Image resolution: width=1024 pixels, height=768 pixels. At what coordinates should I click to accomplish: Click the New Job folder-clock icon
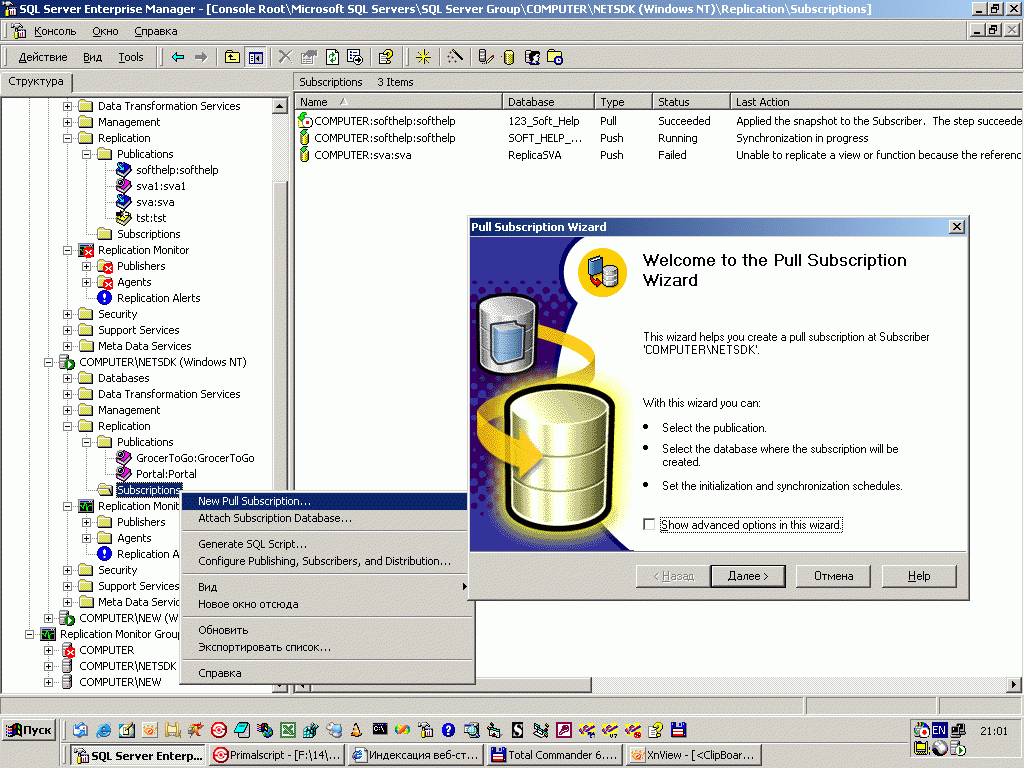click(555, 57)
